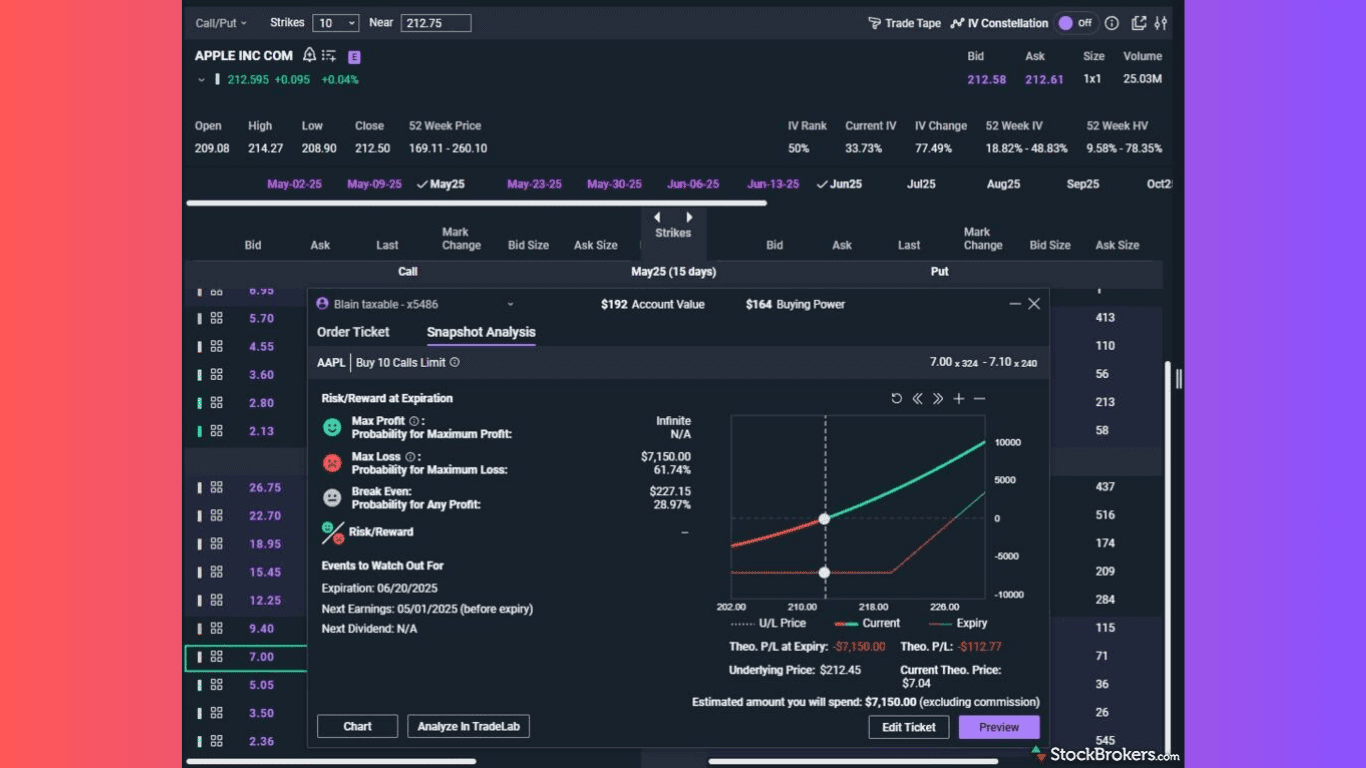The height and width of the screenshot is (768, 1366).
Task: Click the Edit Ticket button
Action: point(908,727)
